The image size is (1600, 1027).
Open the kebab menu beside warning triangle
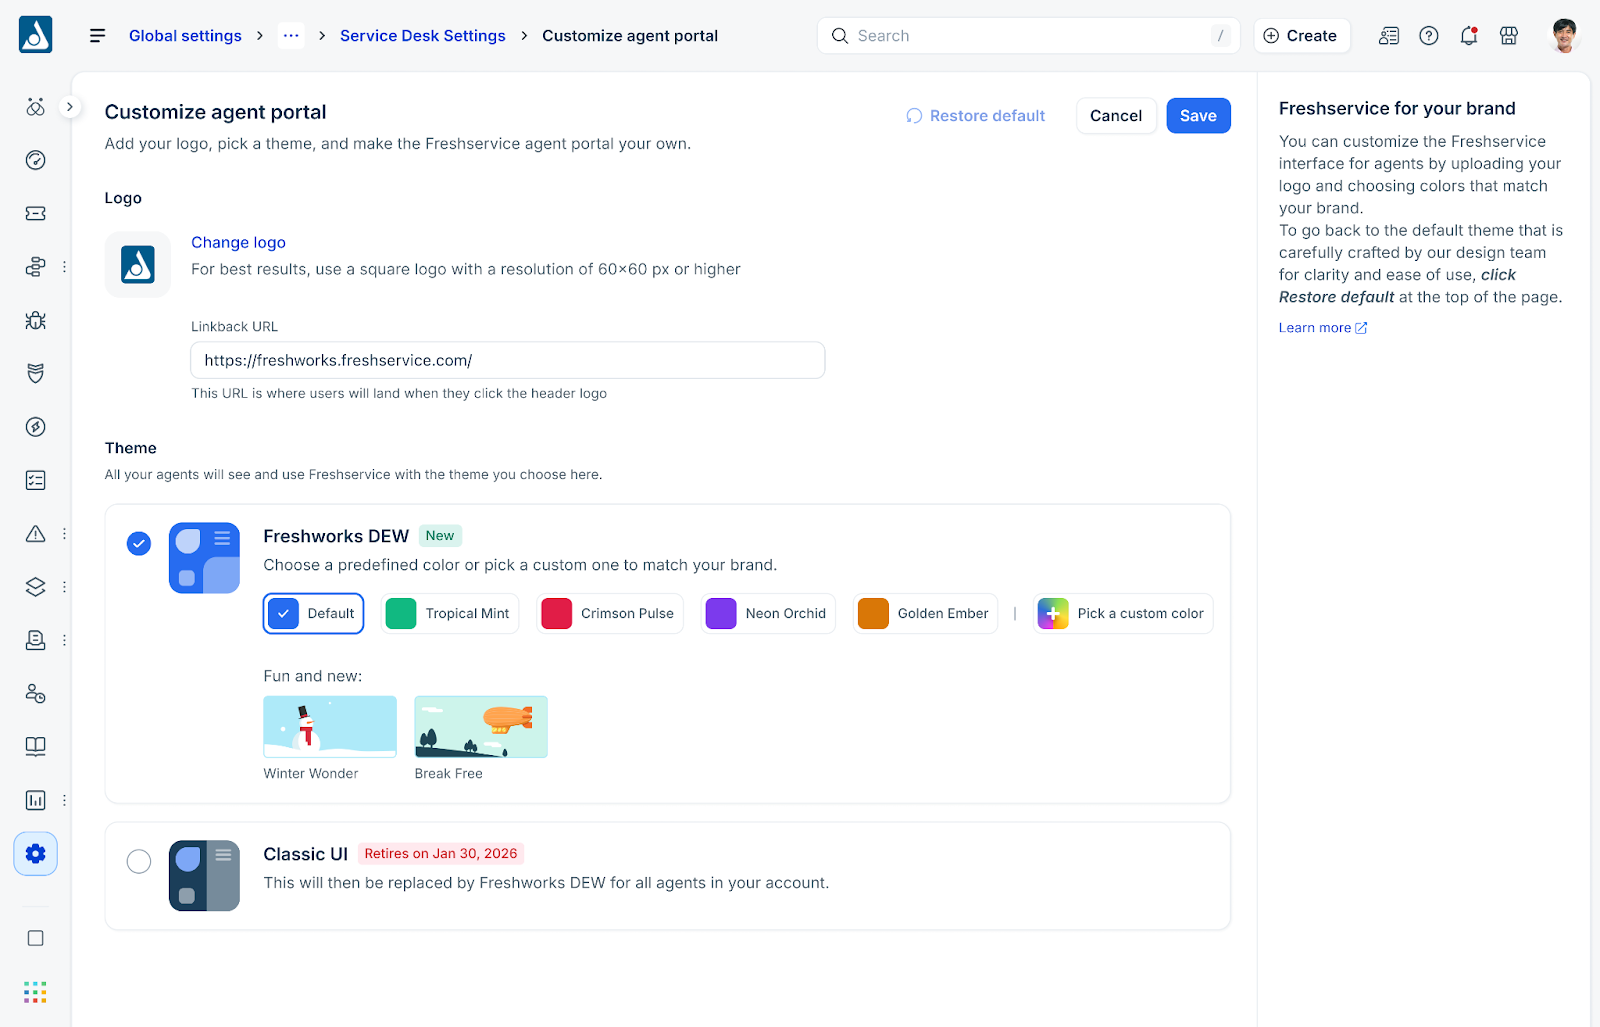[x=64, y=534]
